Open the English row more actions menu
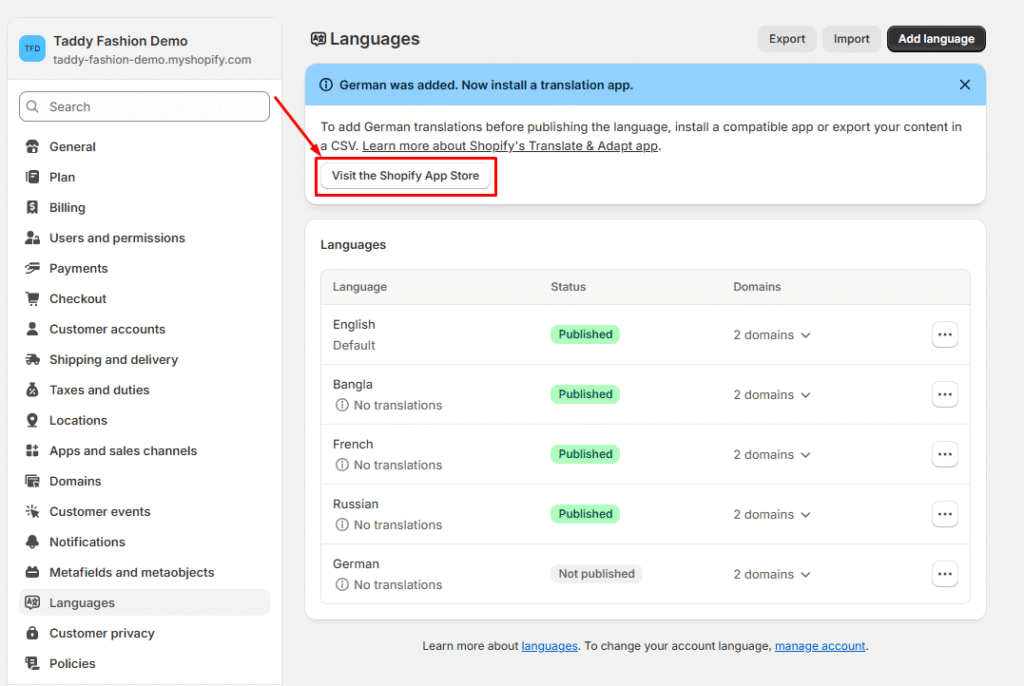The image size is (1024, 686). [944, 335]
